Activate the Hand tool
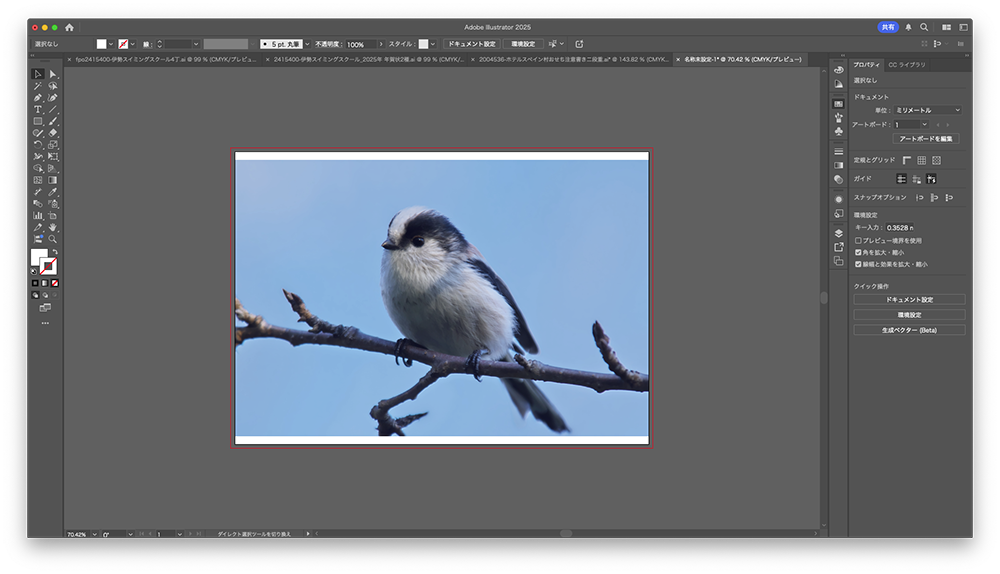The image size is (1000, 574). [53, 227]
